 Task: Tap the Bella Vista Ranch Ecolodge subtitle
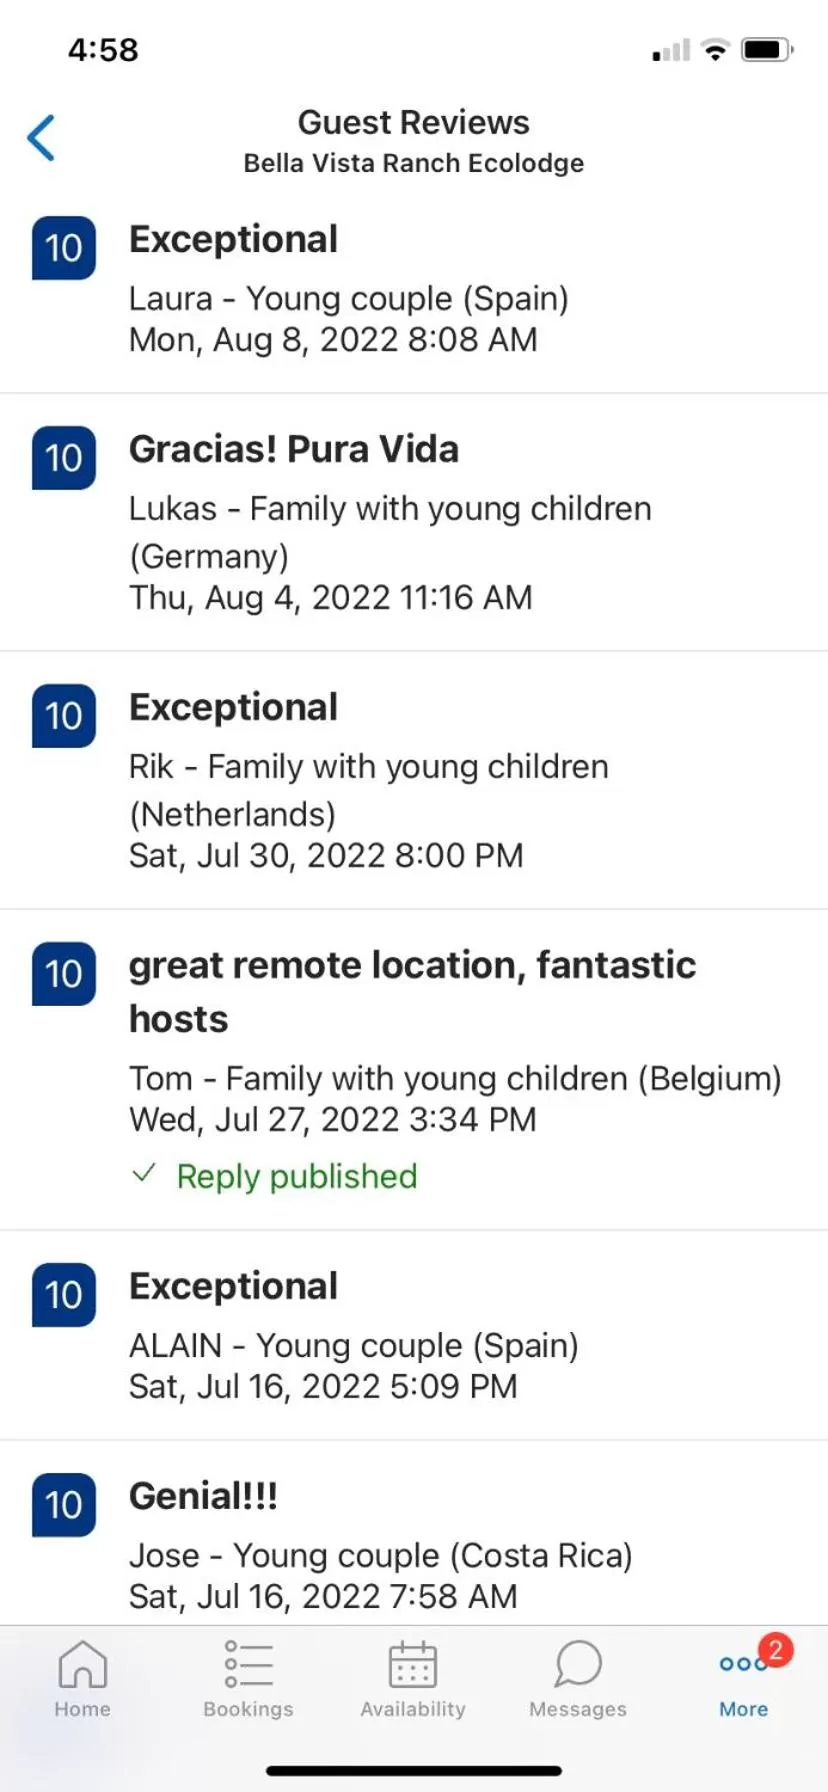(x=414, y=163)
